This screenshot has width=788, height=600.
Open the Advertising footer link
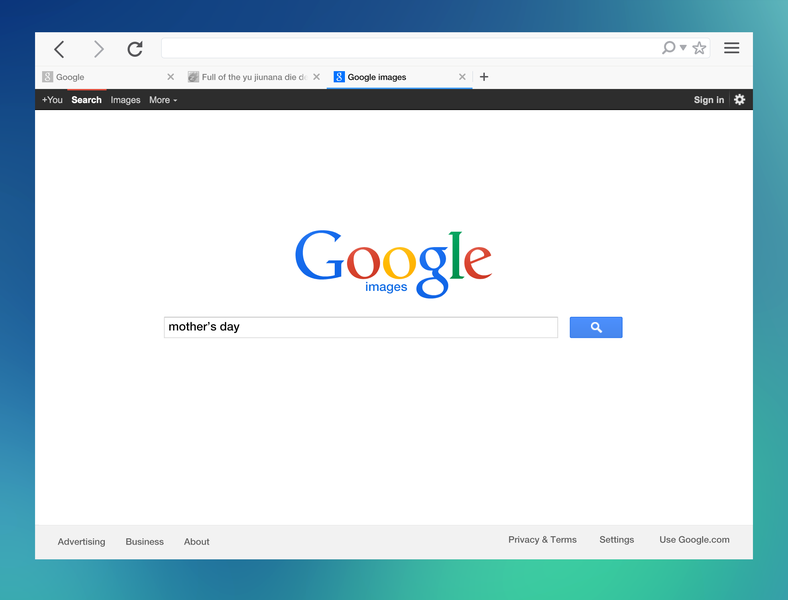coord(81,542)
